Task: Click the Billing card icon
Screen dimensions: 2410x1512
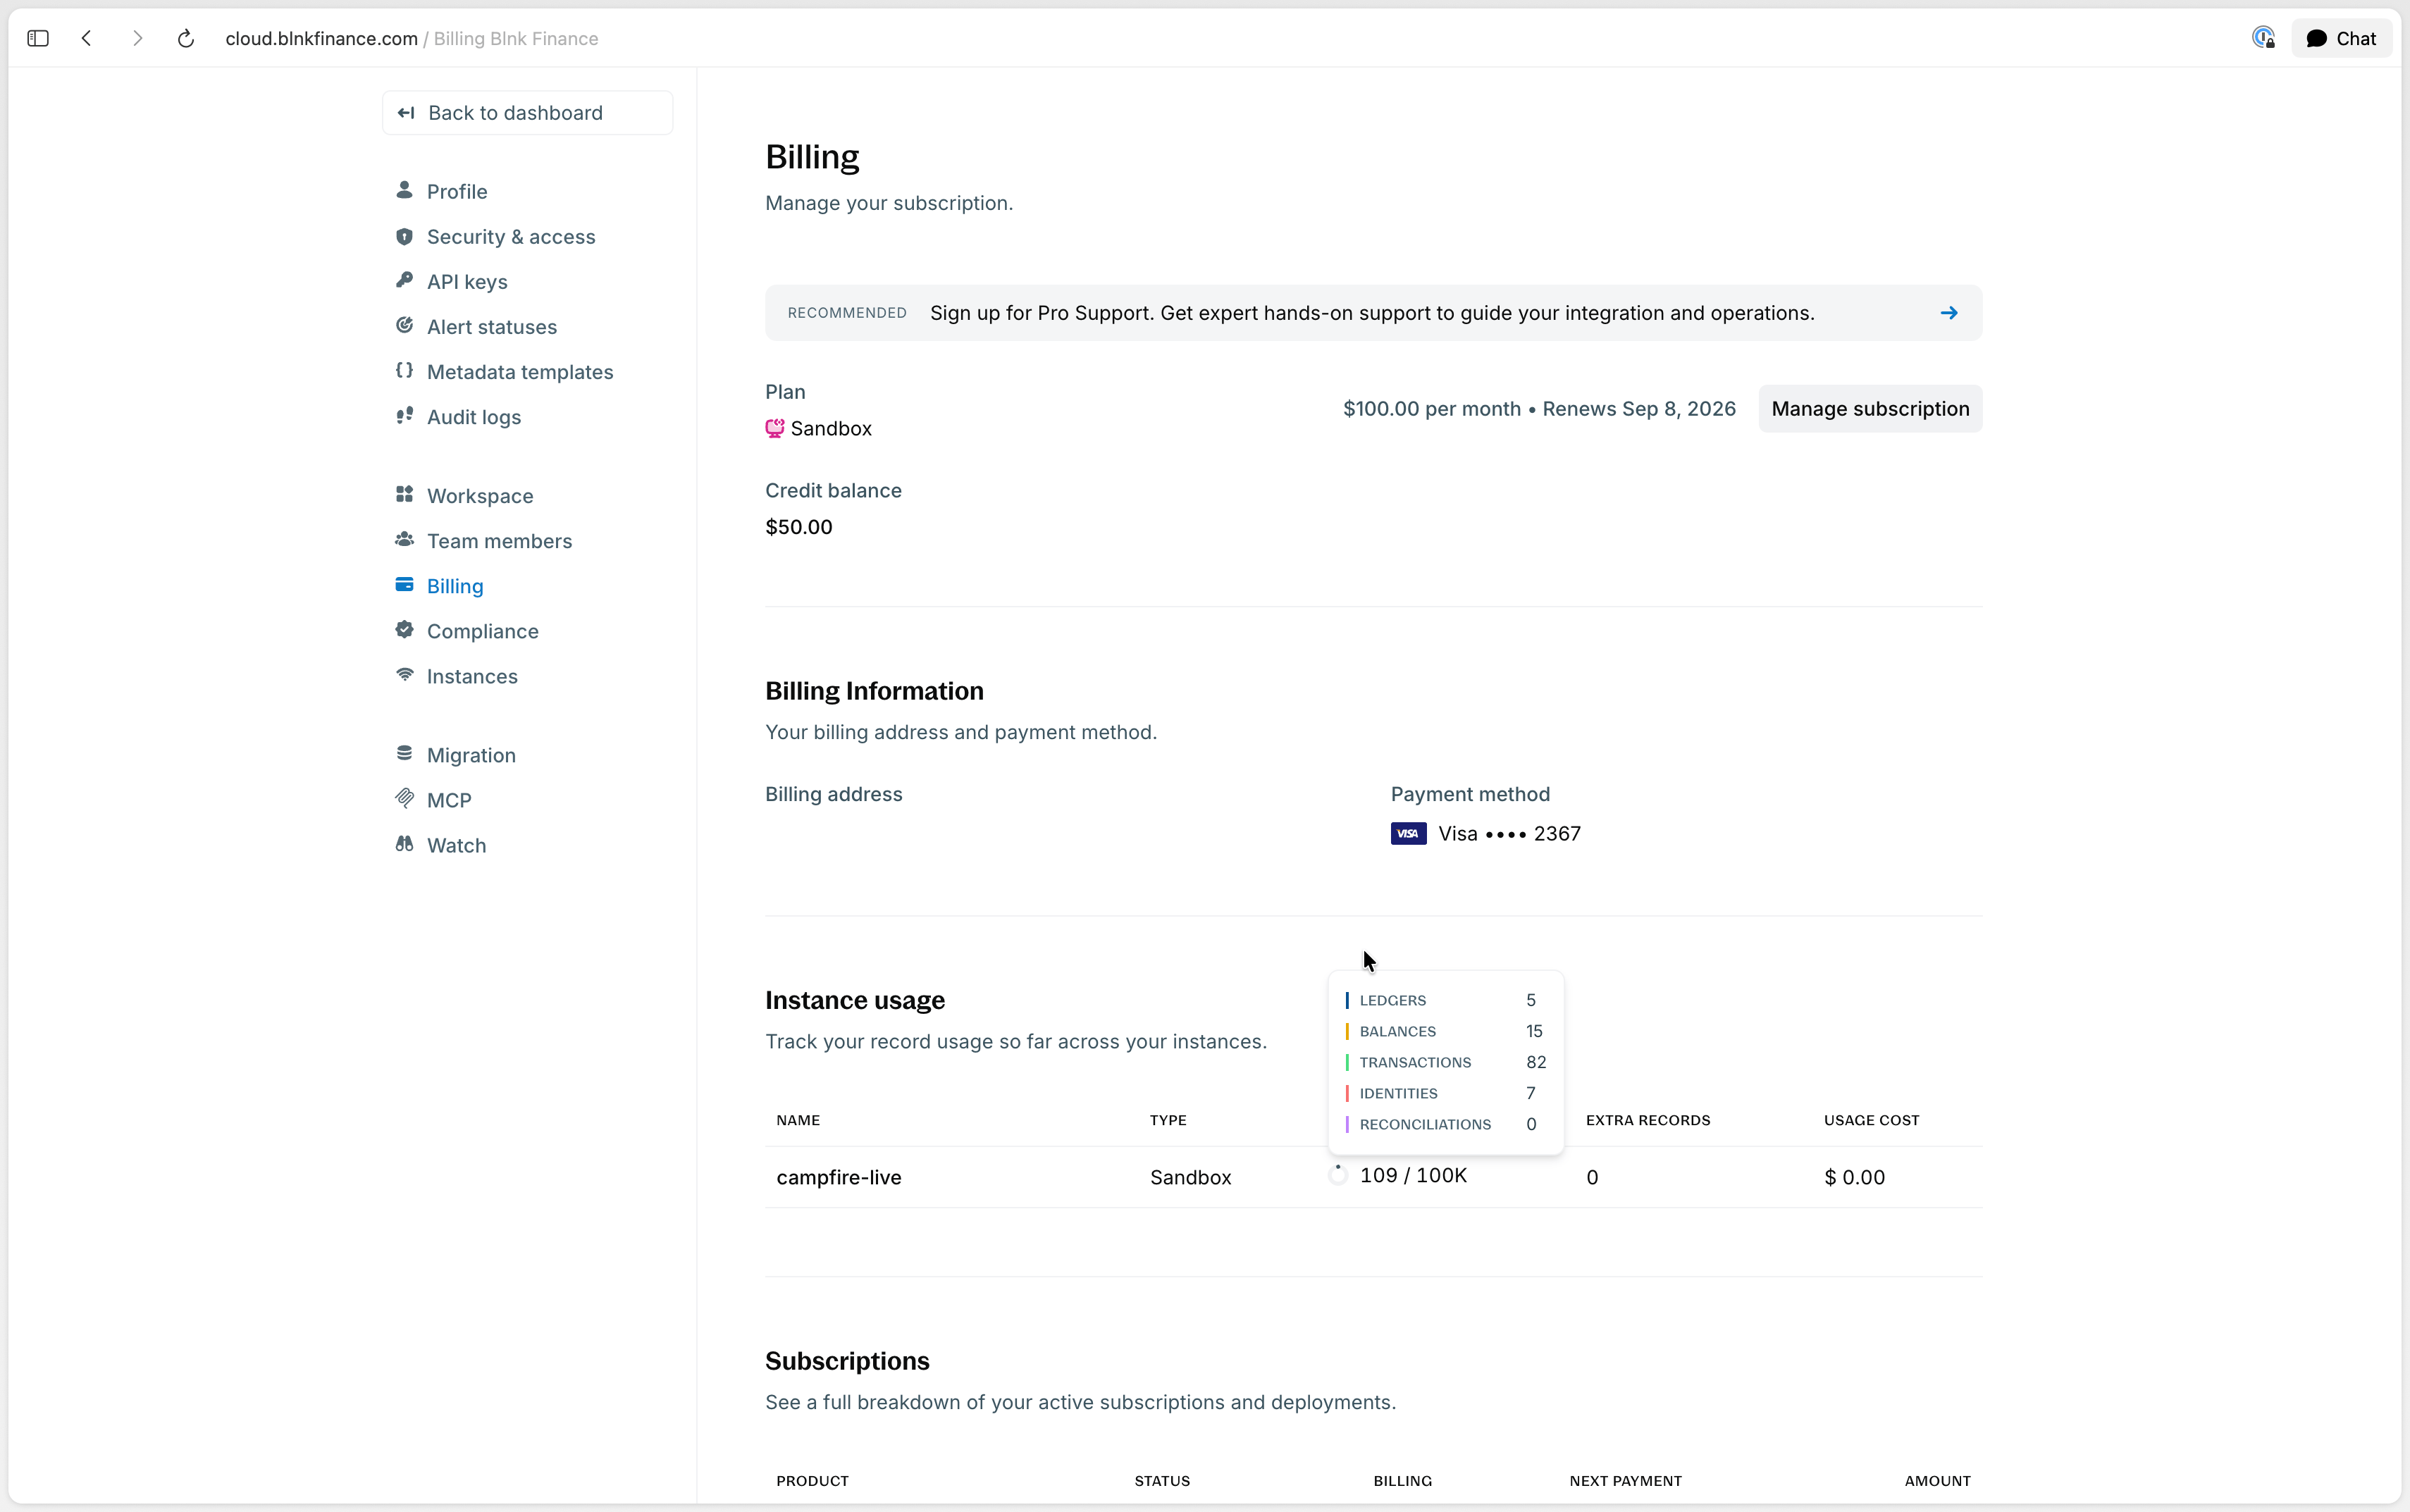Action: (x=404, y=584)
